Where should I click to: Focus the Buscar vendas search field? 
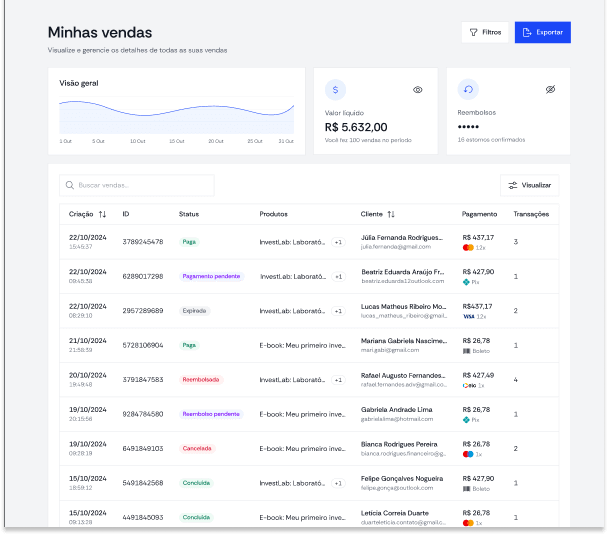coord(140,185)
